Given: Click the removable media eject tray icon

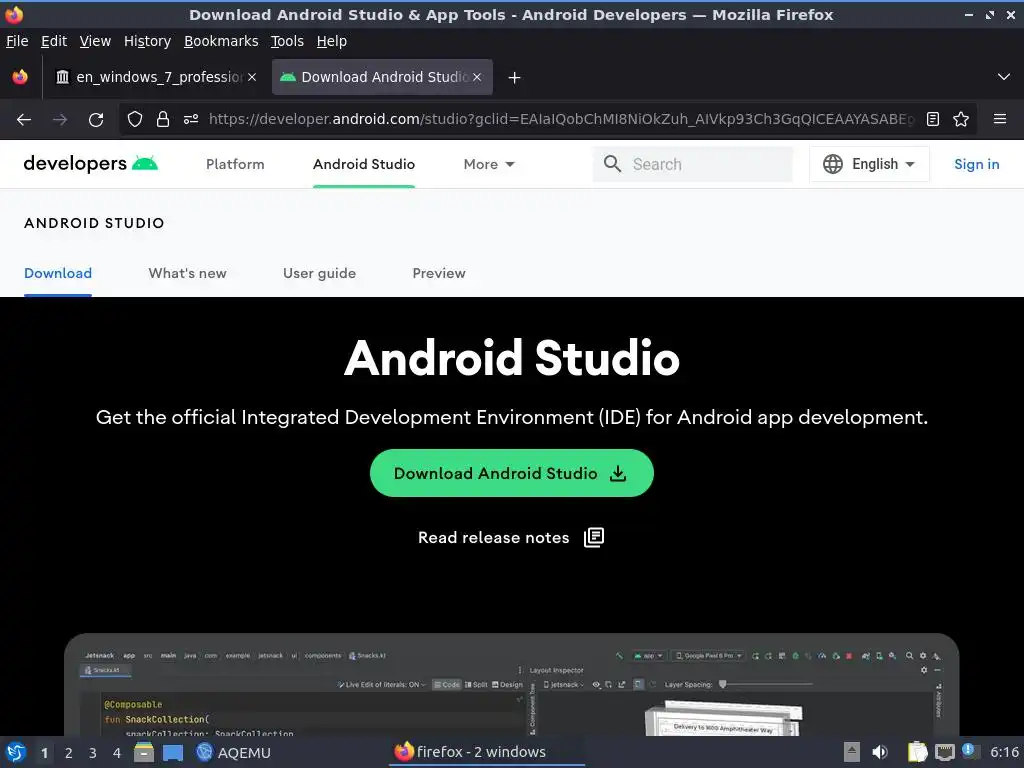Looking at the screenshot, I should [x=852, y=752].
